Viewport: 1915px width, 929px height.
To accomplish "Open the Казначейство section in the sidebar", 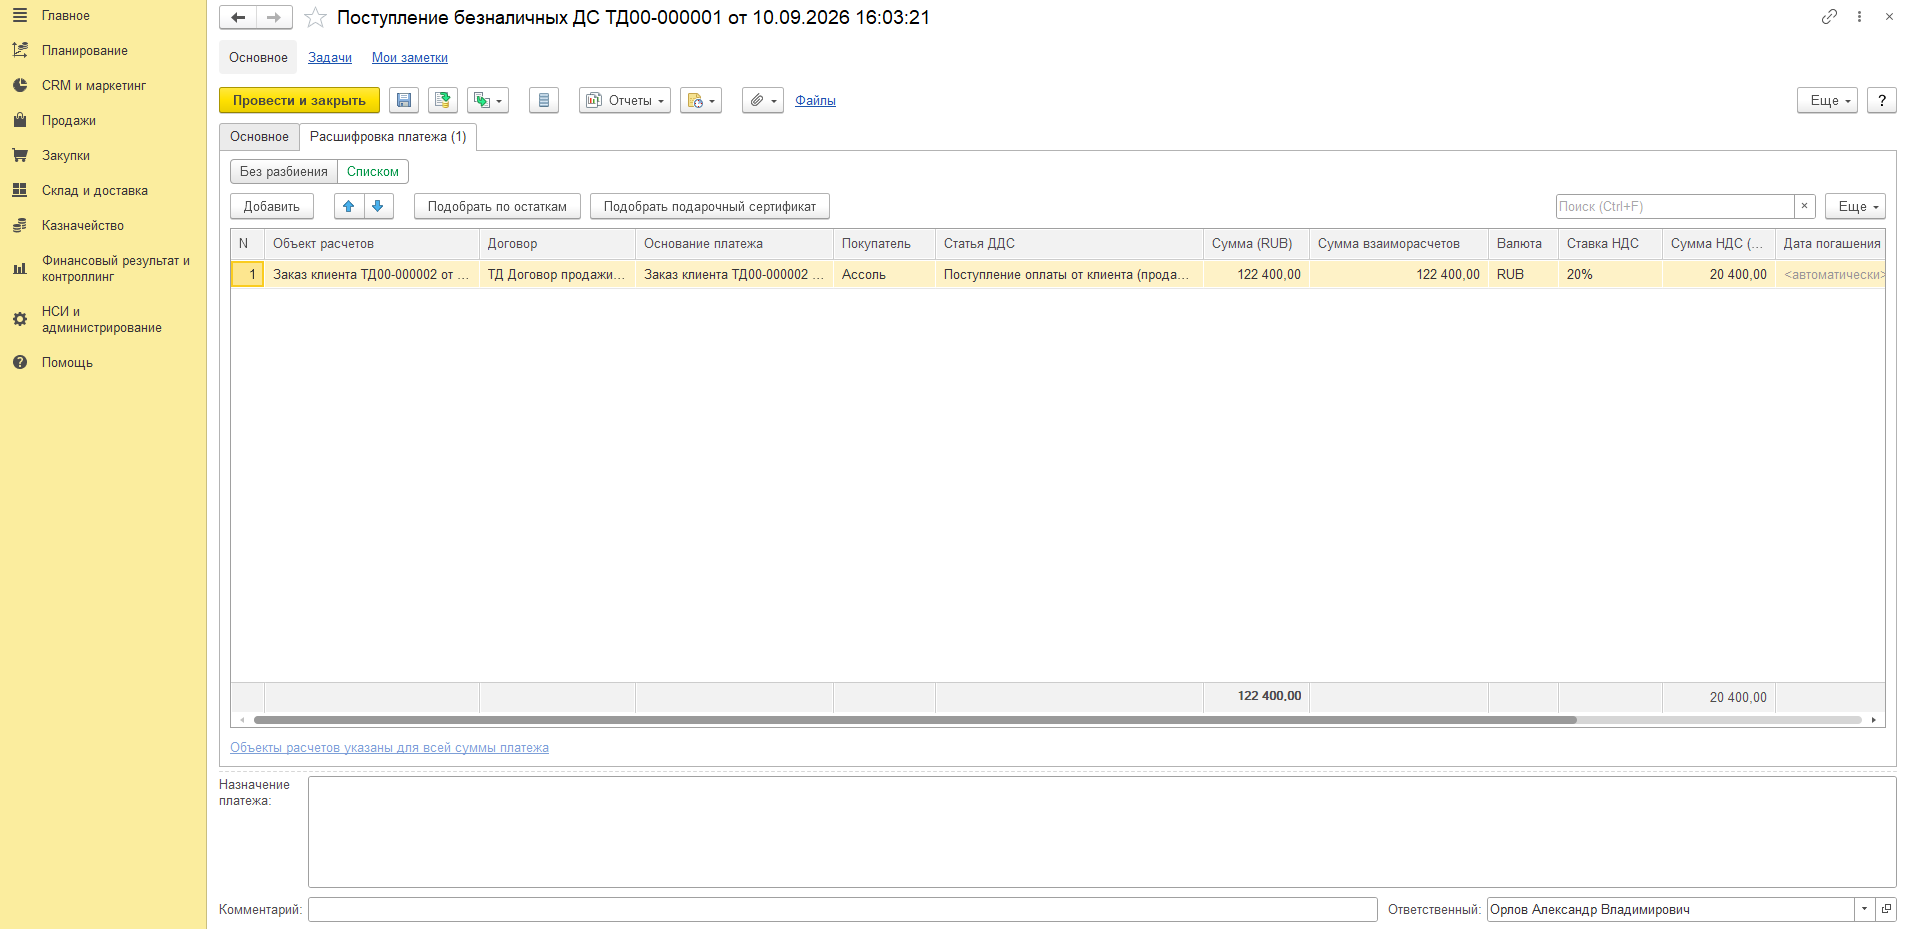I will pyautogui.click(x=83, y=225).
